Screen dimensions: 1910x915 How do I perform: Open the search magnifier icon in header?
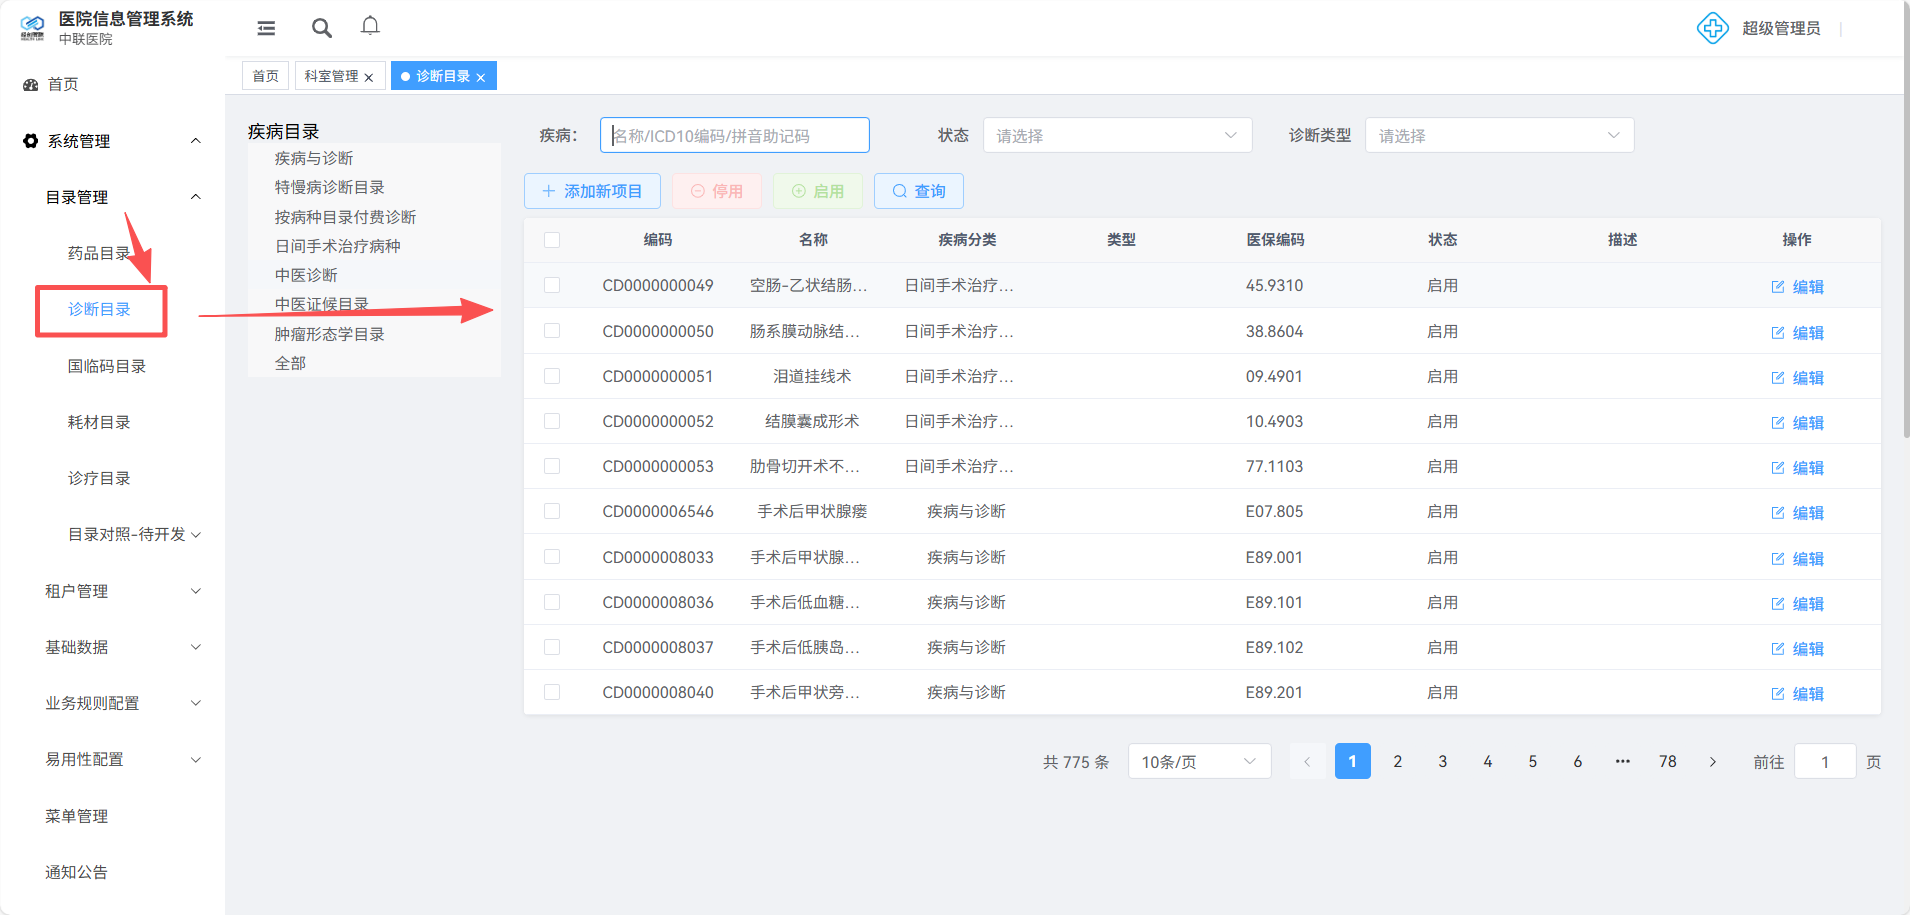pos(321,28)
